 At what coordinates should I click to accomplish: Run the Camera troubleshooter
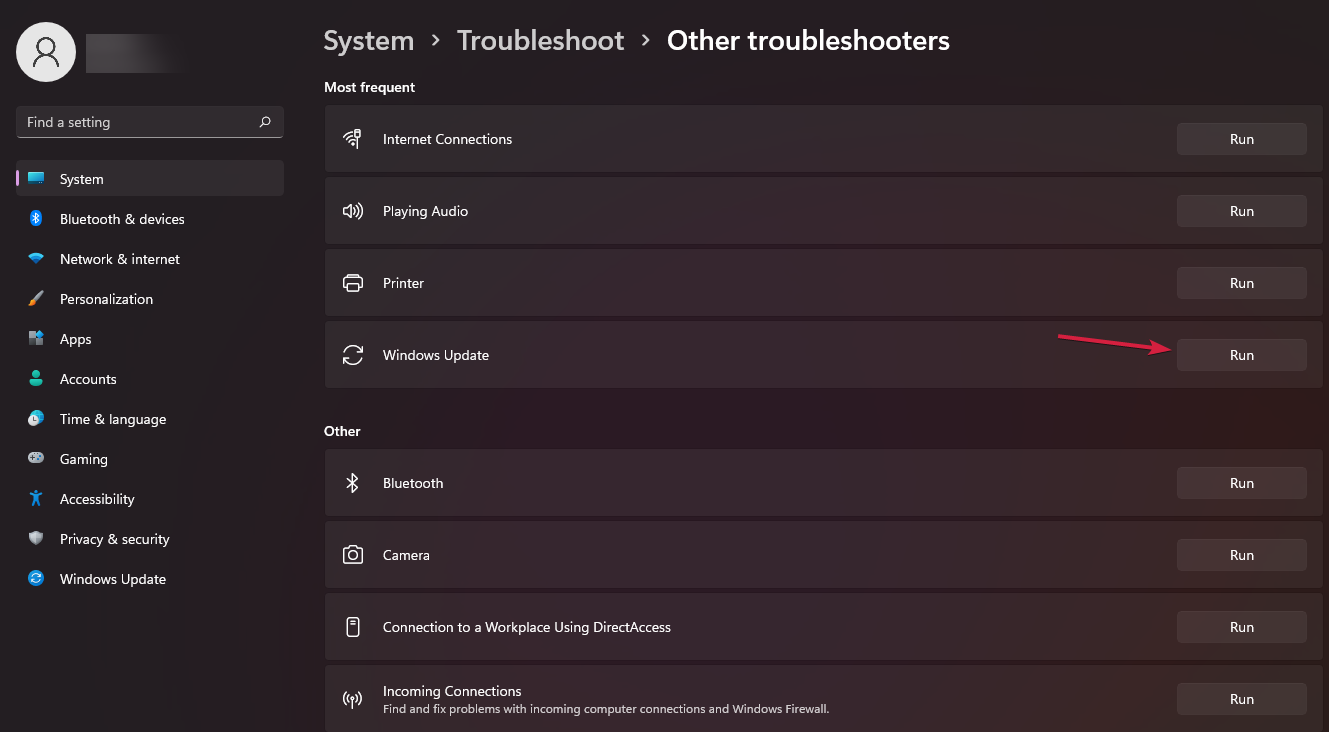tap(1241, 555)
